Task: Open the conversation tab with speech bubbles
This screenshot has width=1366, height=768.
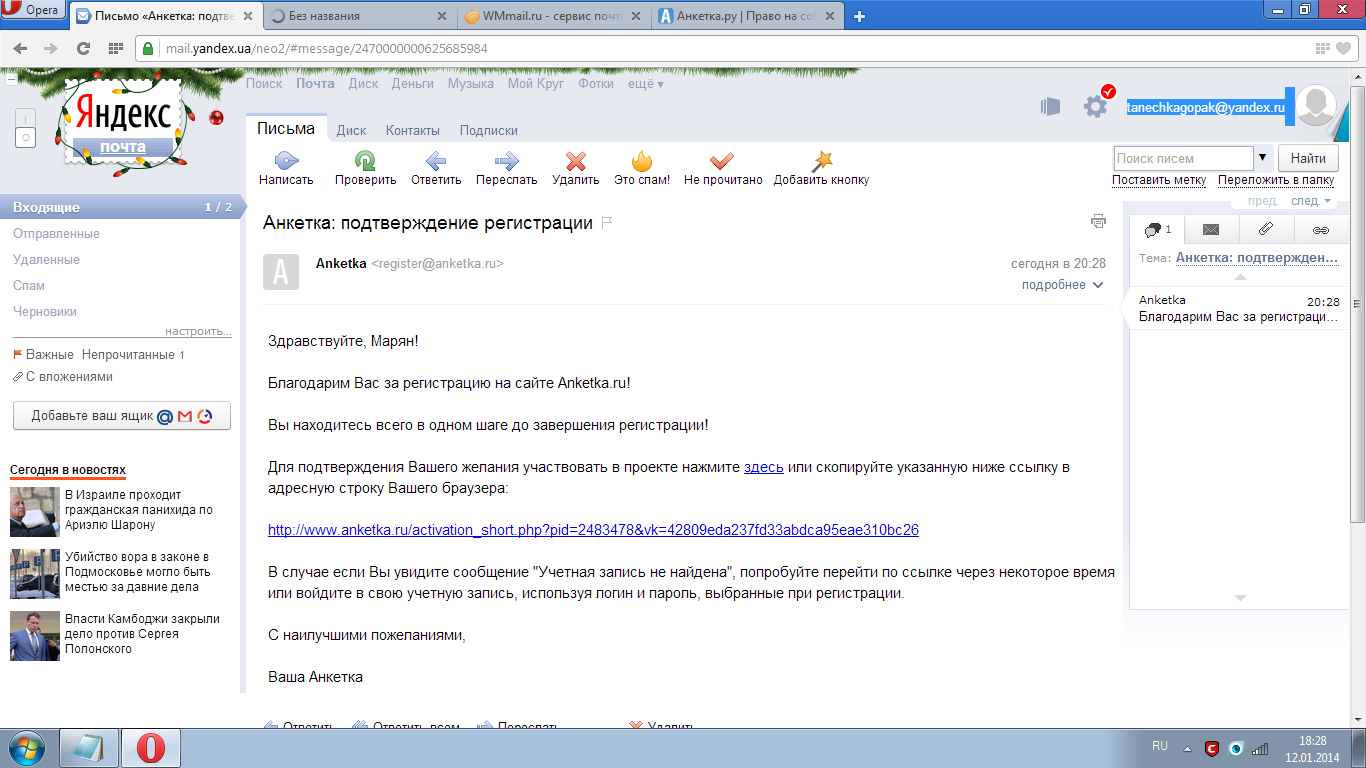Action: point(1158,230)
